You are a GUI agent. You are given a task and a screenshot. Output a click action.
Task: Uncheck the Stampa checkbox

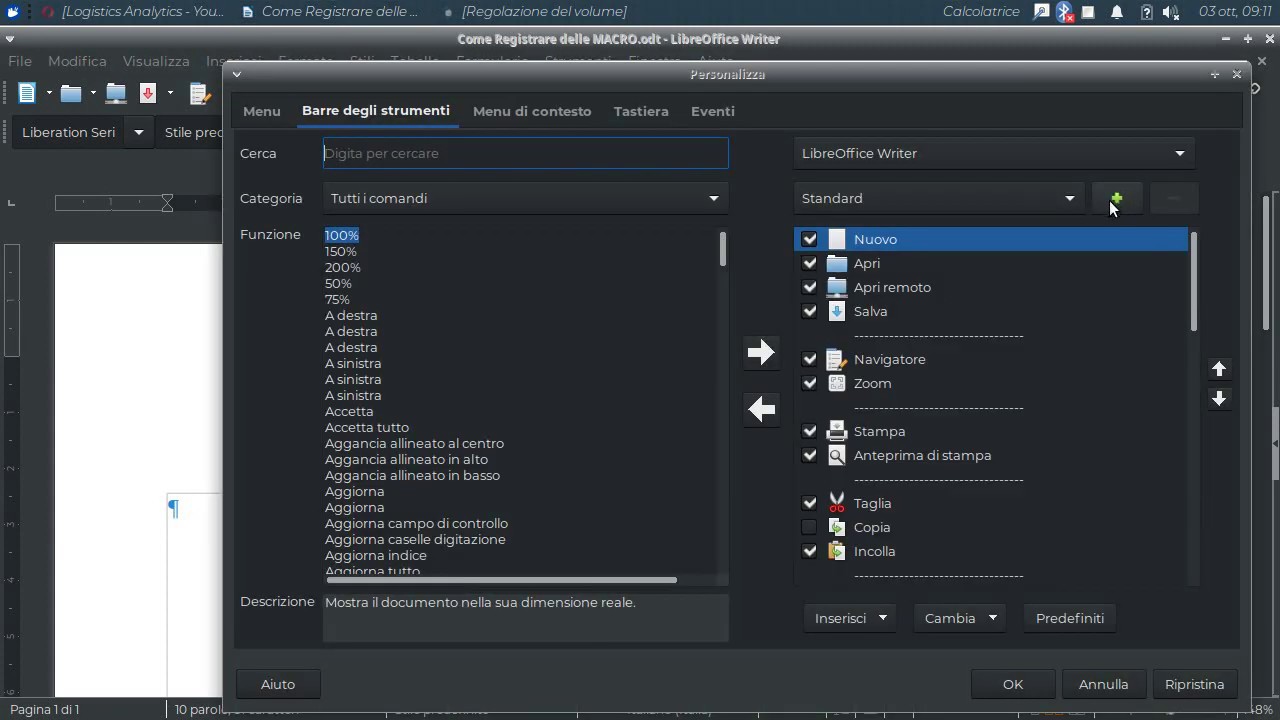[x=809, y=431]
